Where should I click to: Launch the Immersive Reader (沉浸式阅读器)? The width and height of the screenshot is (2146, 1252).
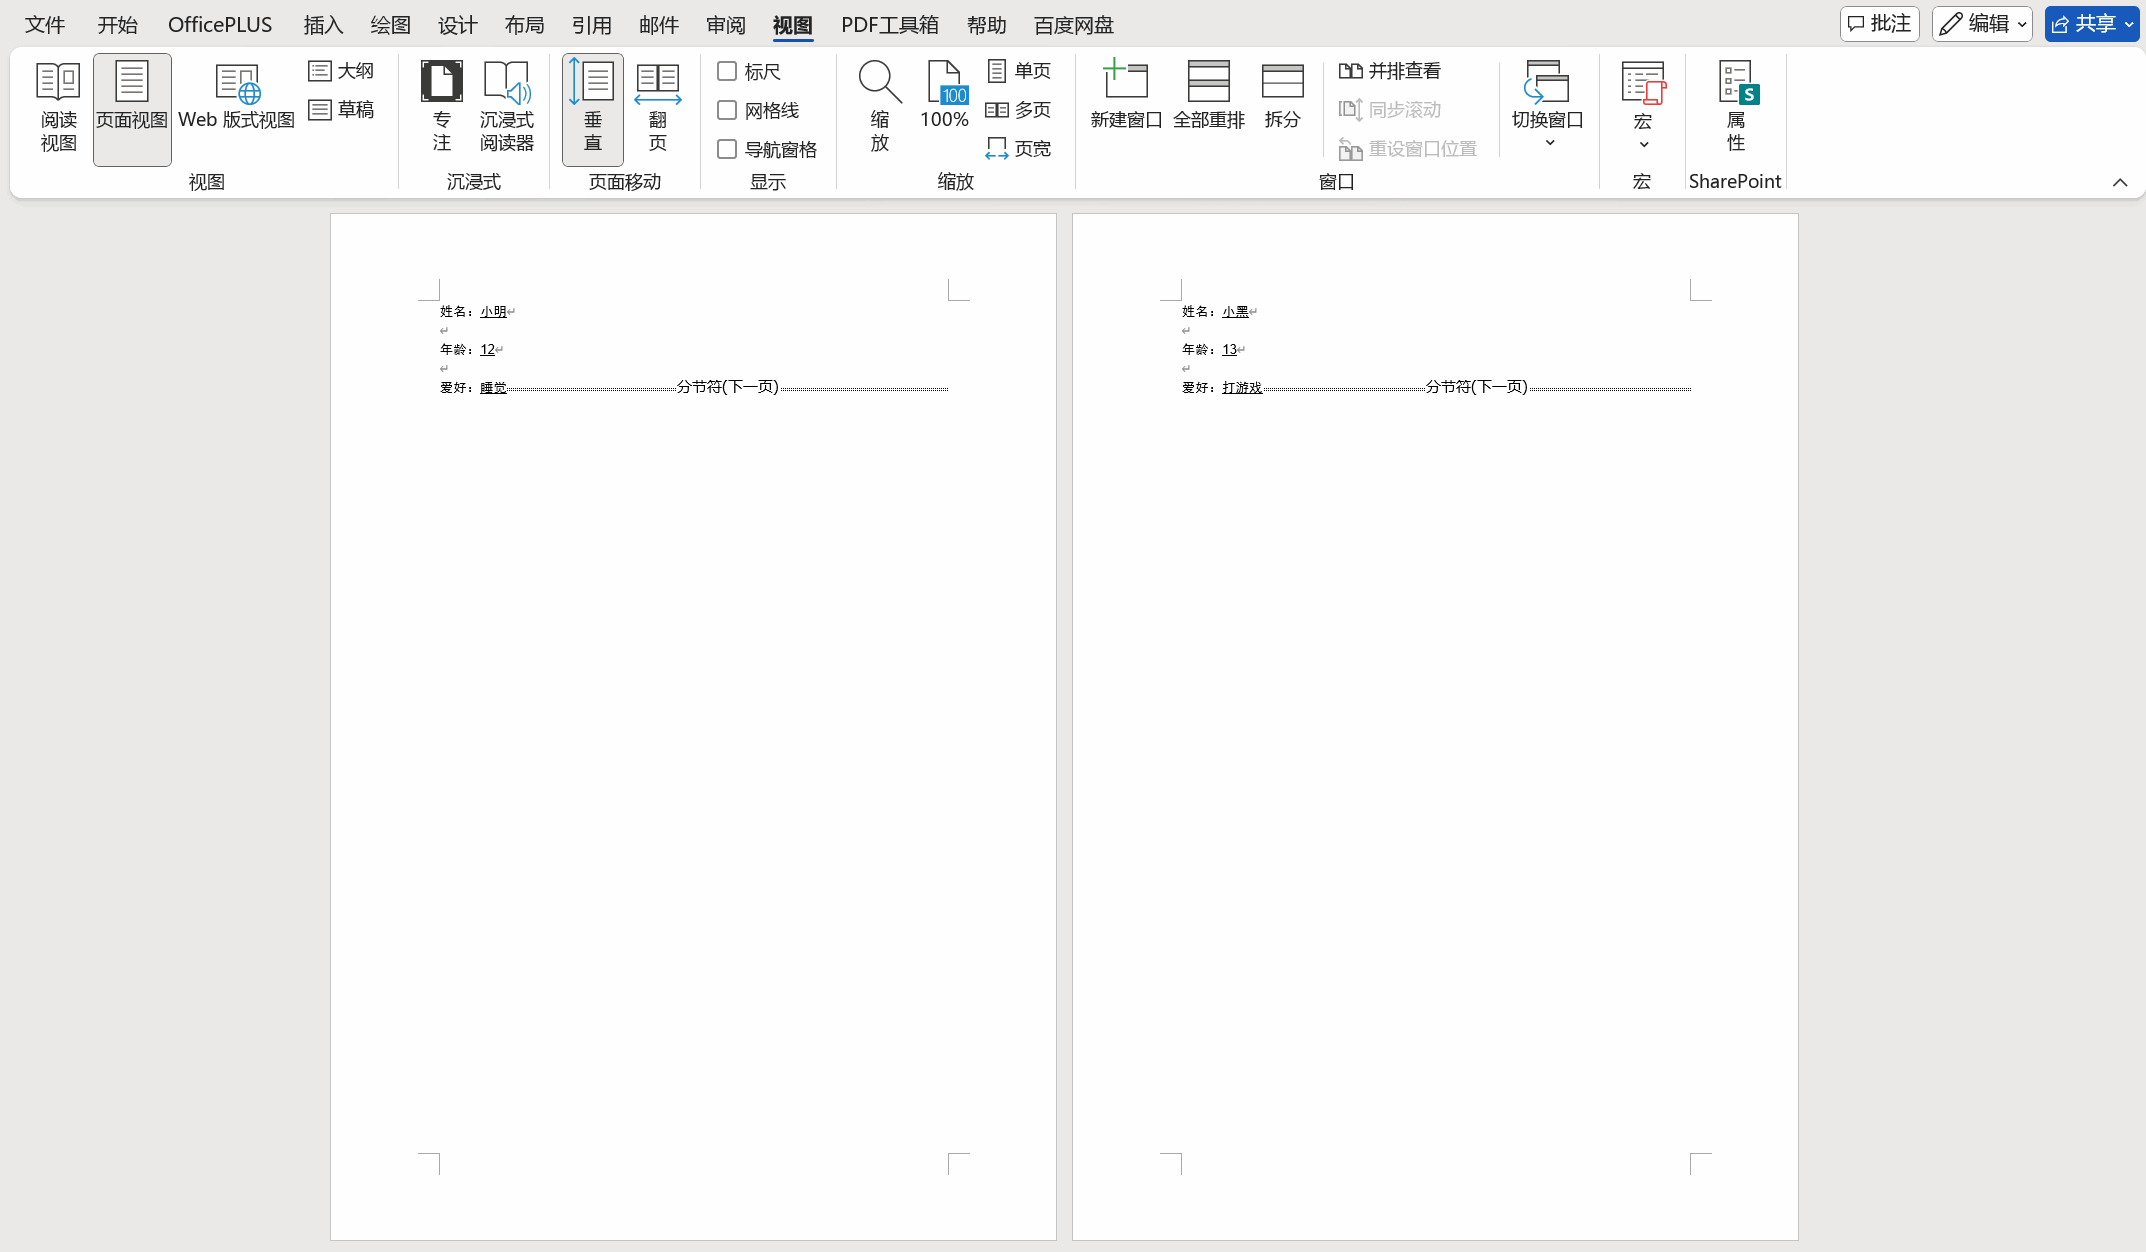pos(506,107)
